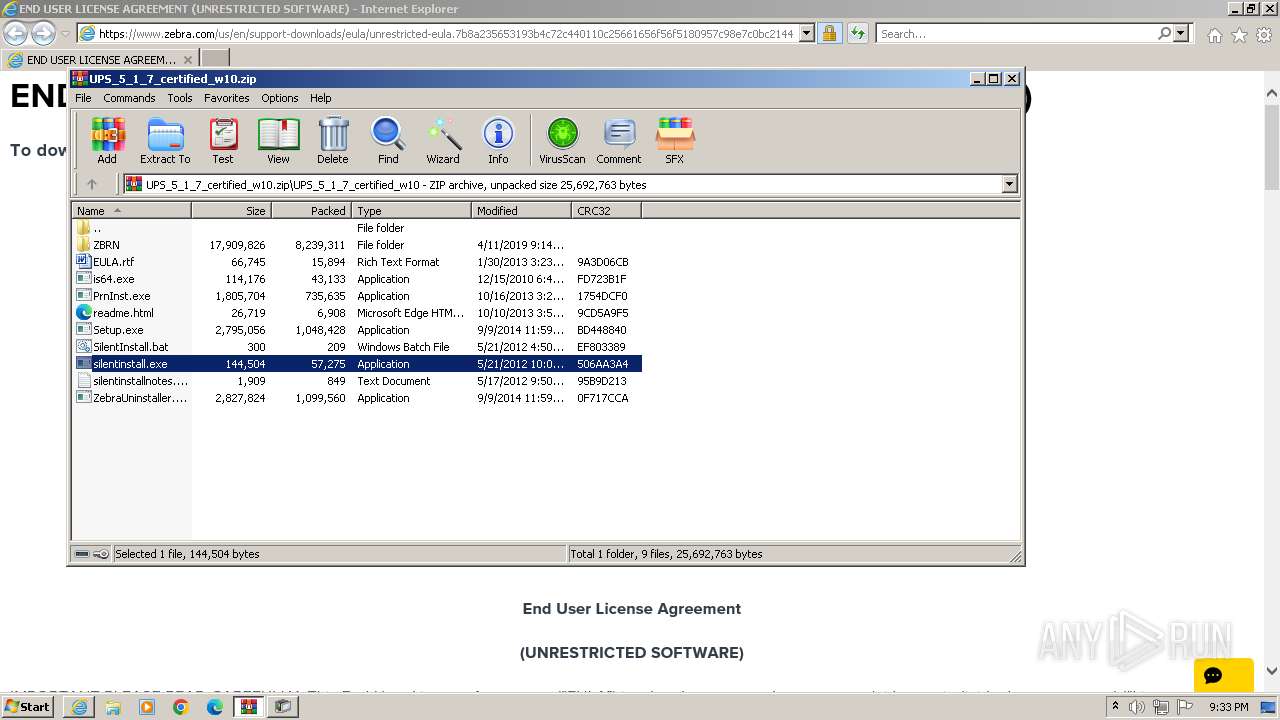Sort files by Size column header

(231, 211)
